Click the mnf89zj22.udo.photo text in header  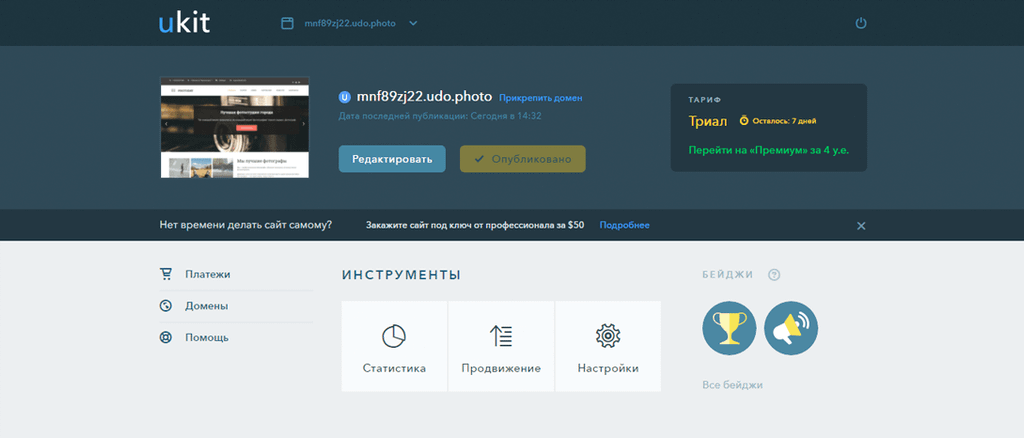point(350,23)
